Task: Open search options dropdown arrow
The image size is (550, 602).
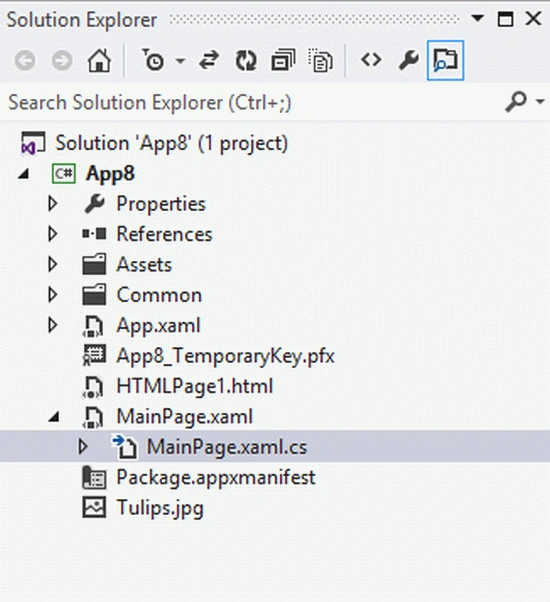Action: [540, 102]
